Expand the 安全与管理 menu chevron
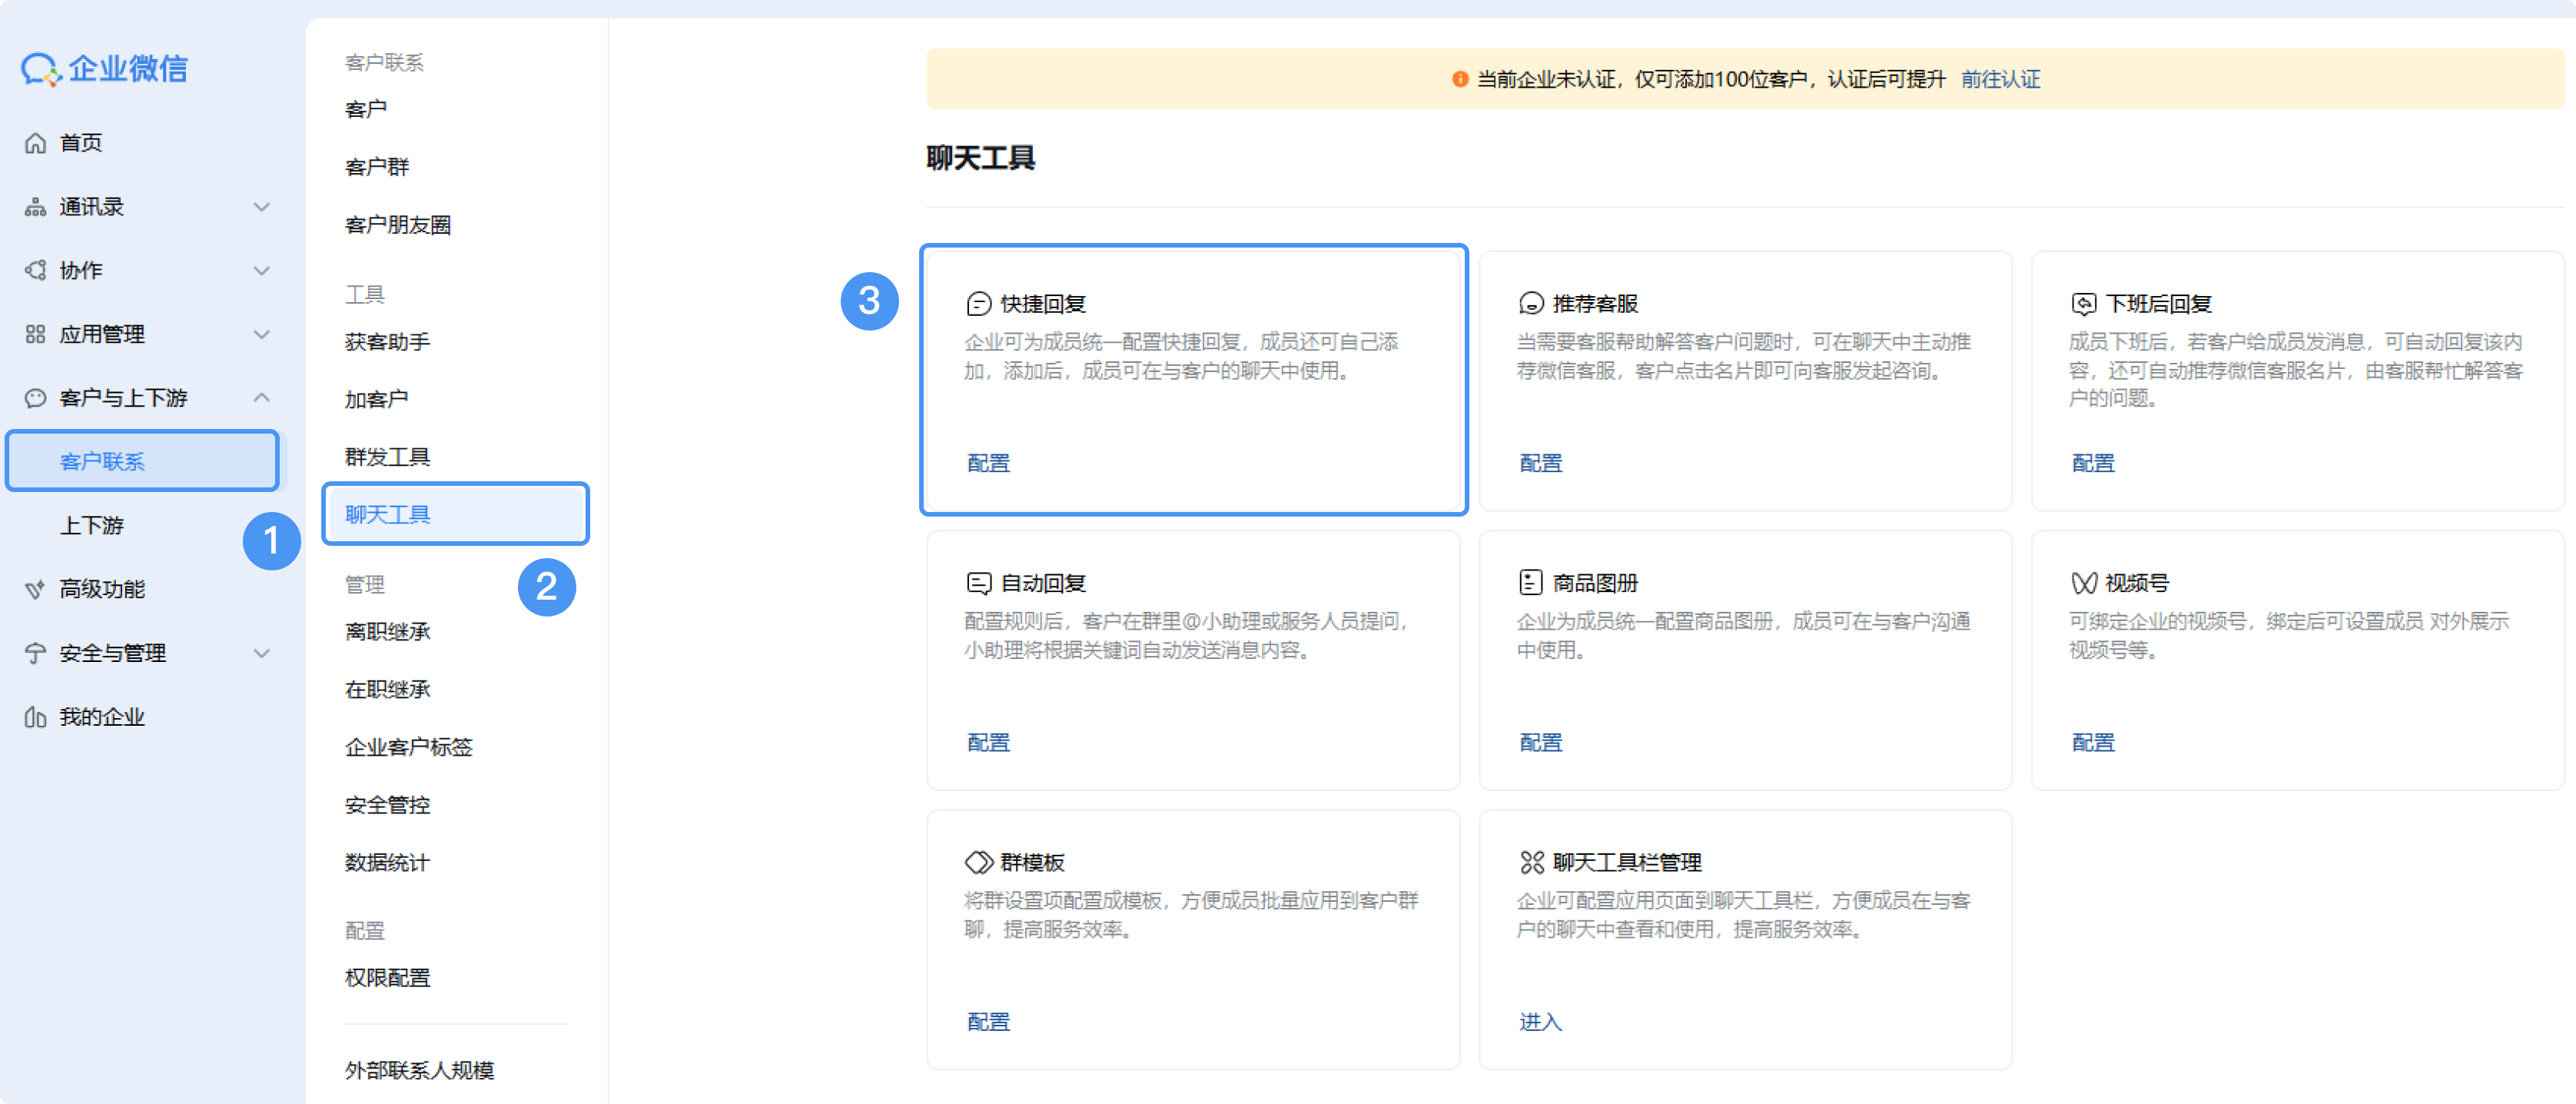 click(x=262, y=653)
